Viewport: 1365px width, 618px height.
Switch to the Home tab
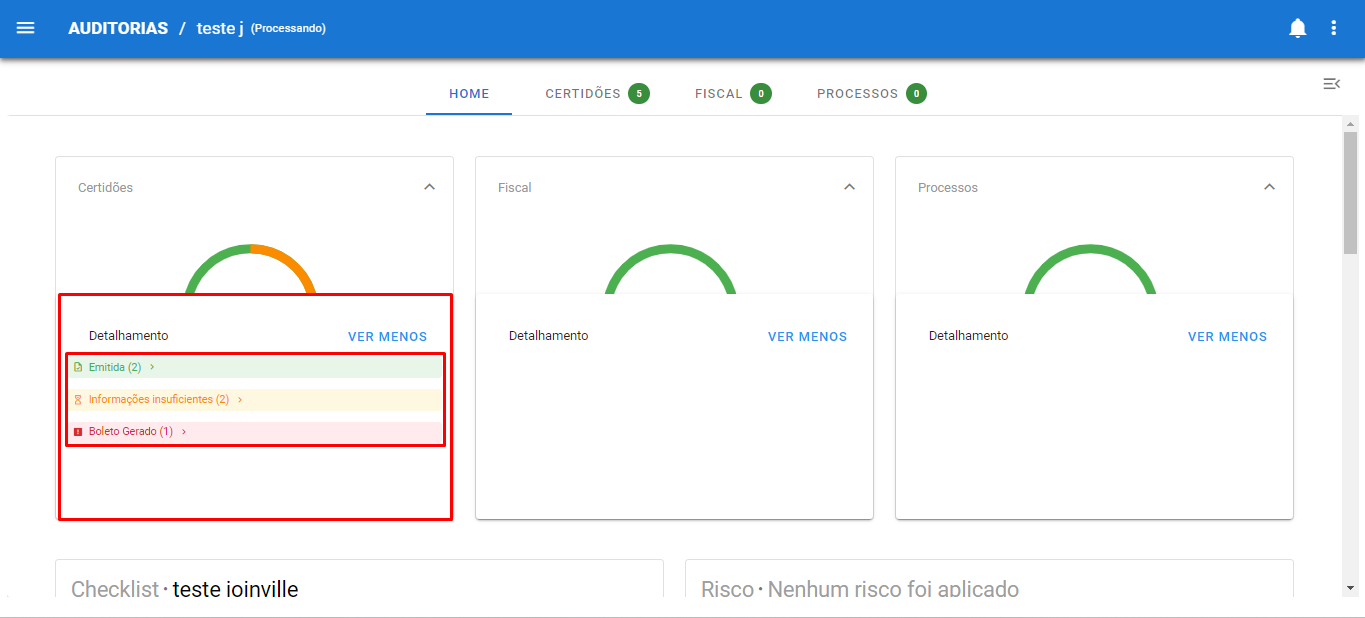coord(469,94)
